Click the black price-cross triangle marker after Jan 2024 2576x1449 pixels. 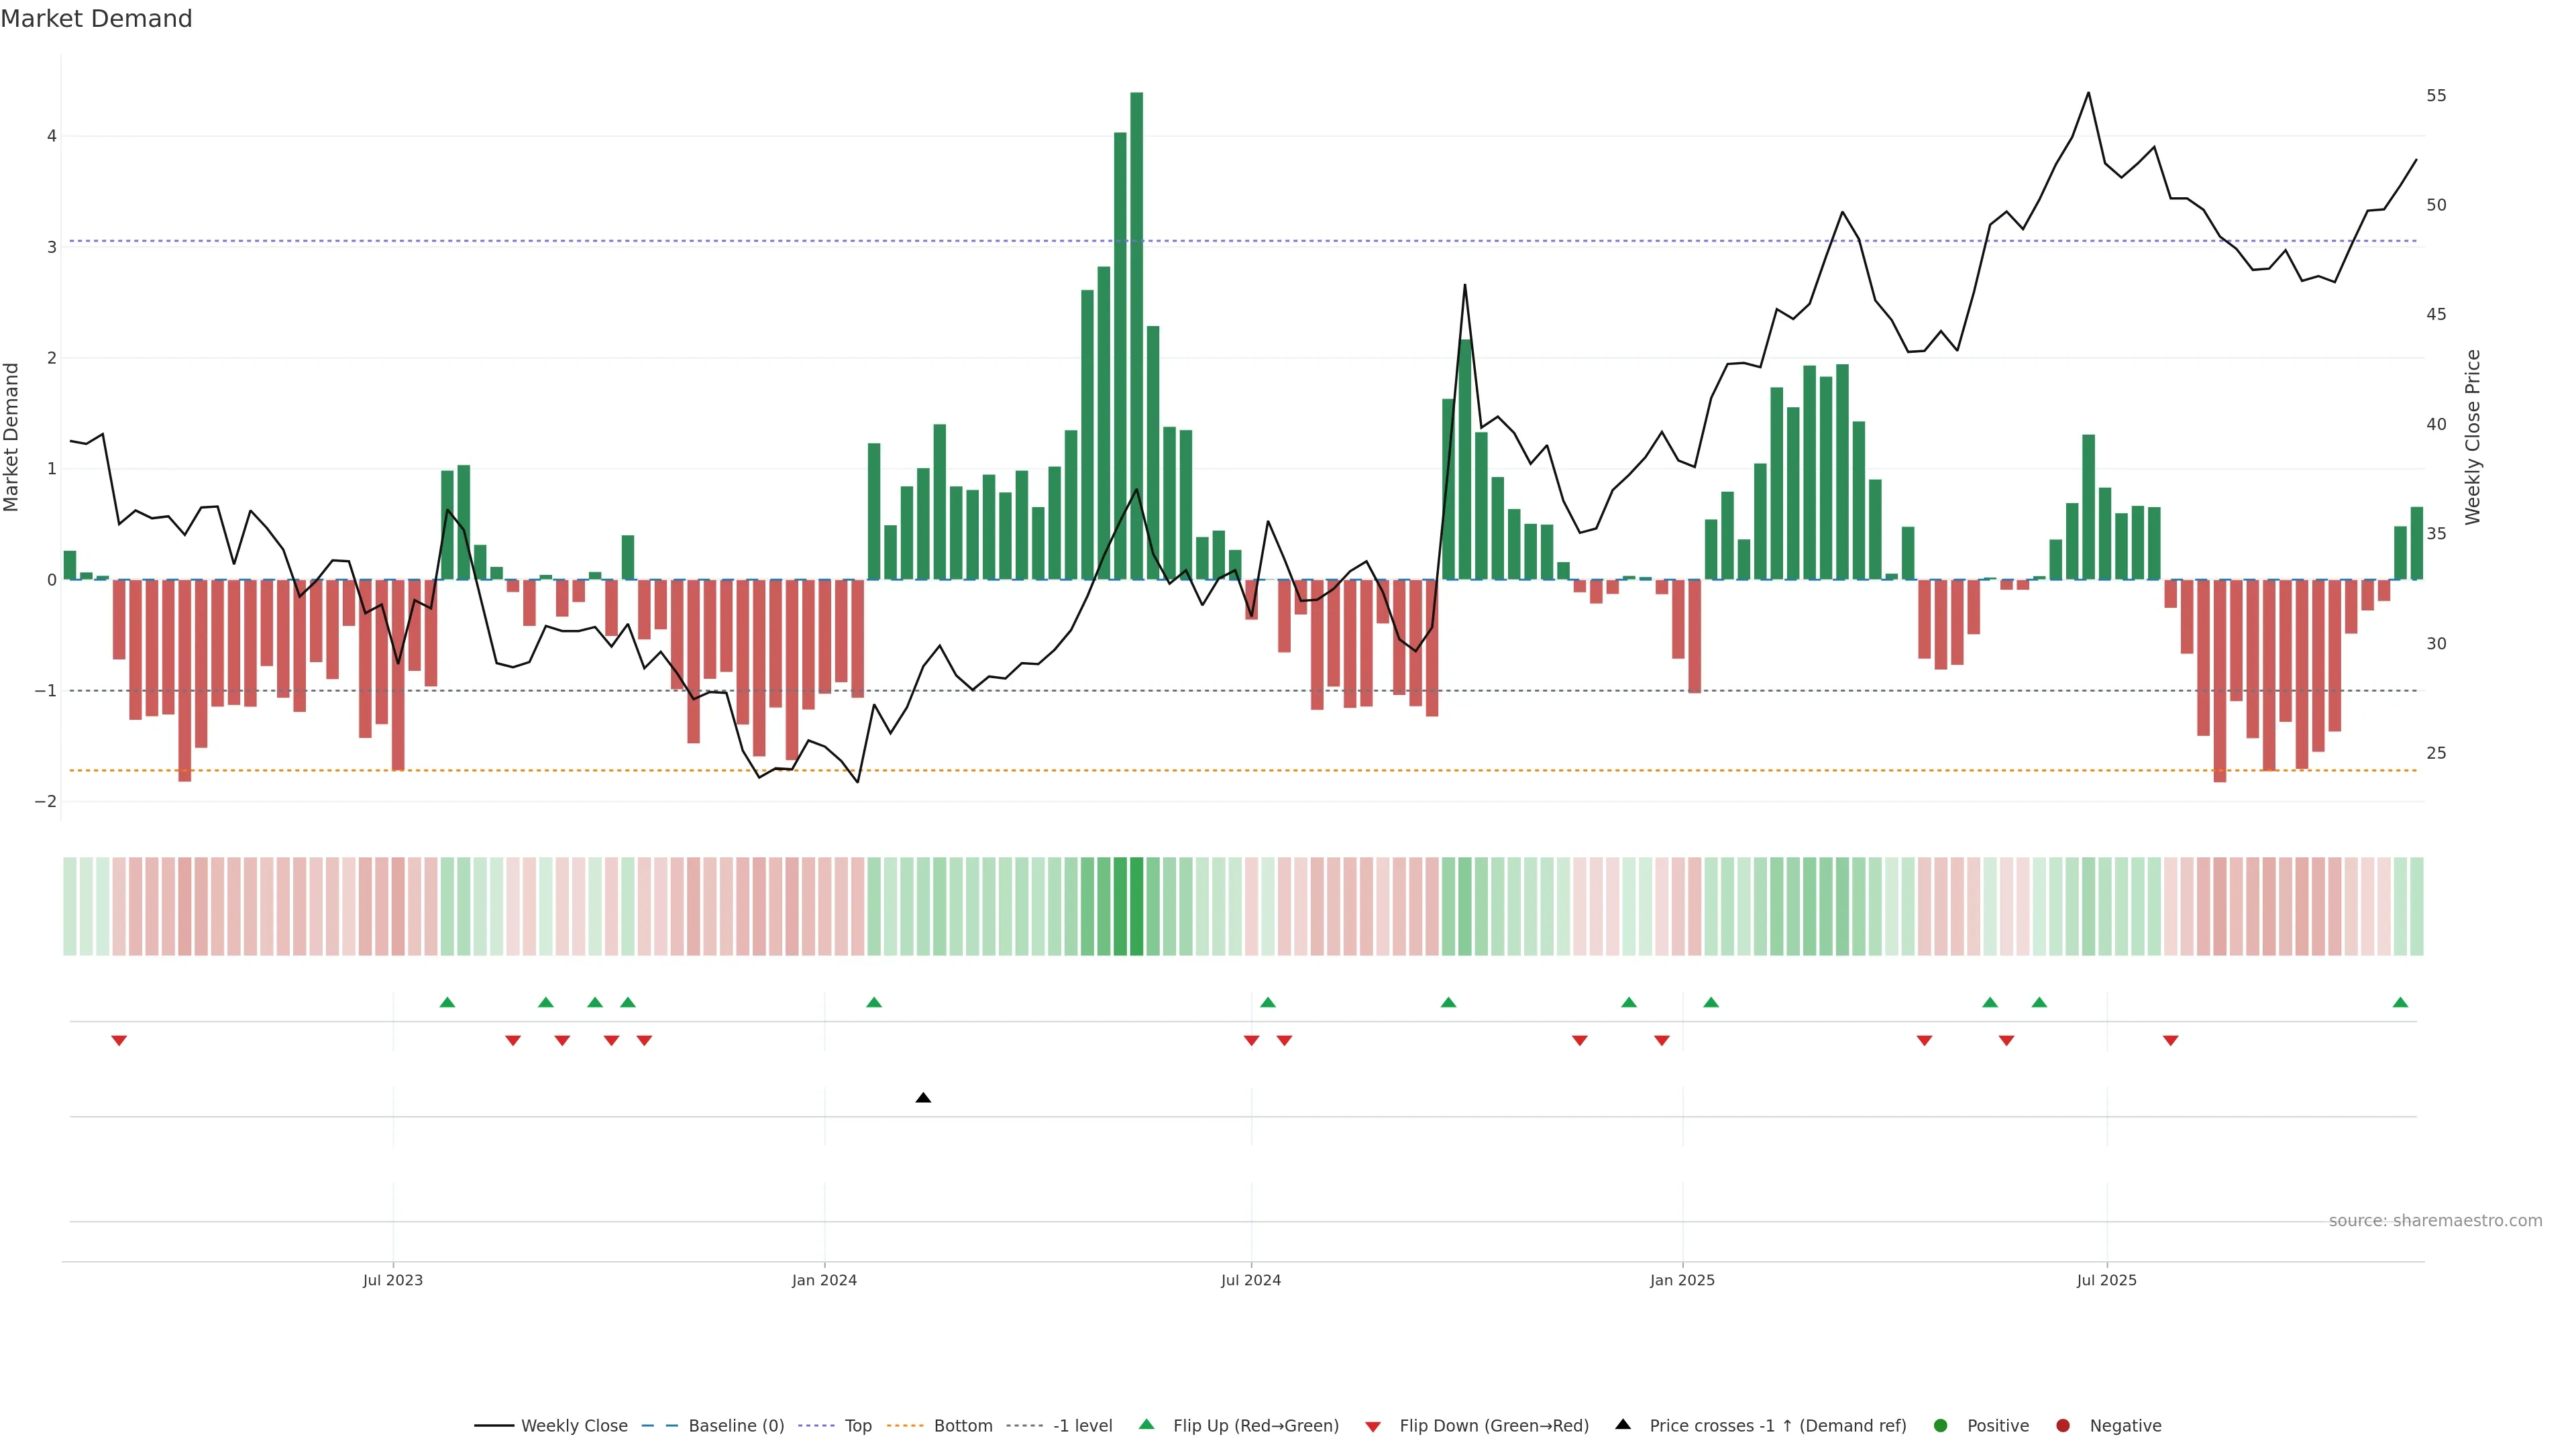pyautogui.click(x=923, y=1098)
